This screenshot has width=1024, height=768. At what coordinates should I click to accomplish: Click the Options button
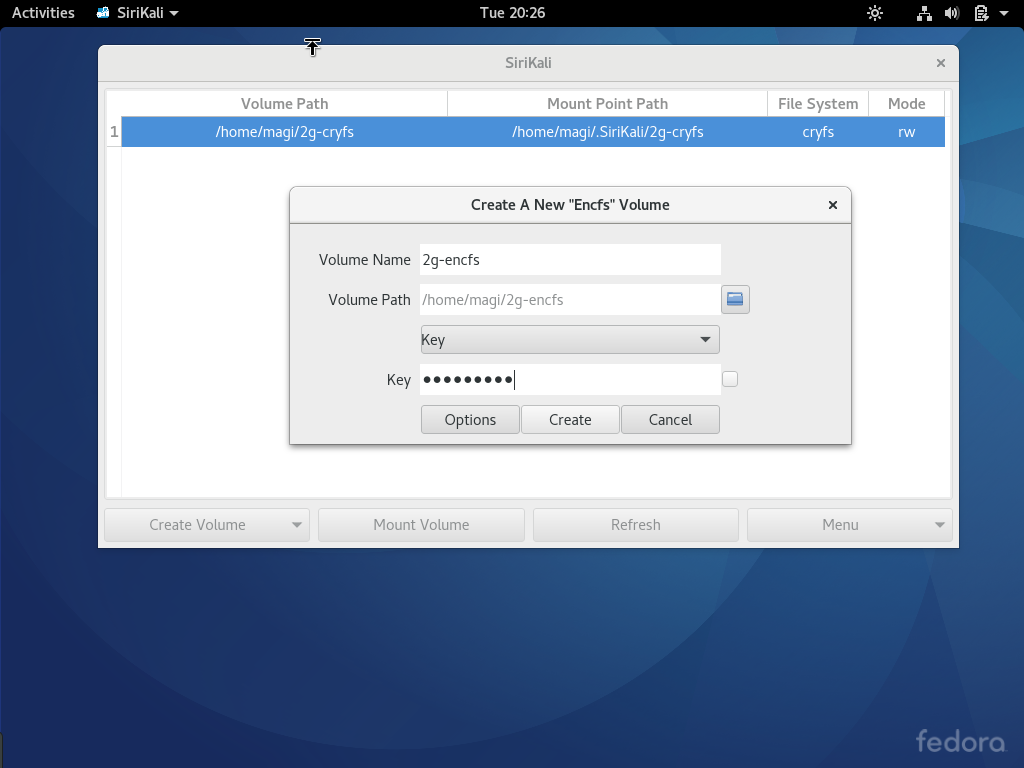(470, 419)
